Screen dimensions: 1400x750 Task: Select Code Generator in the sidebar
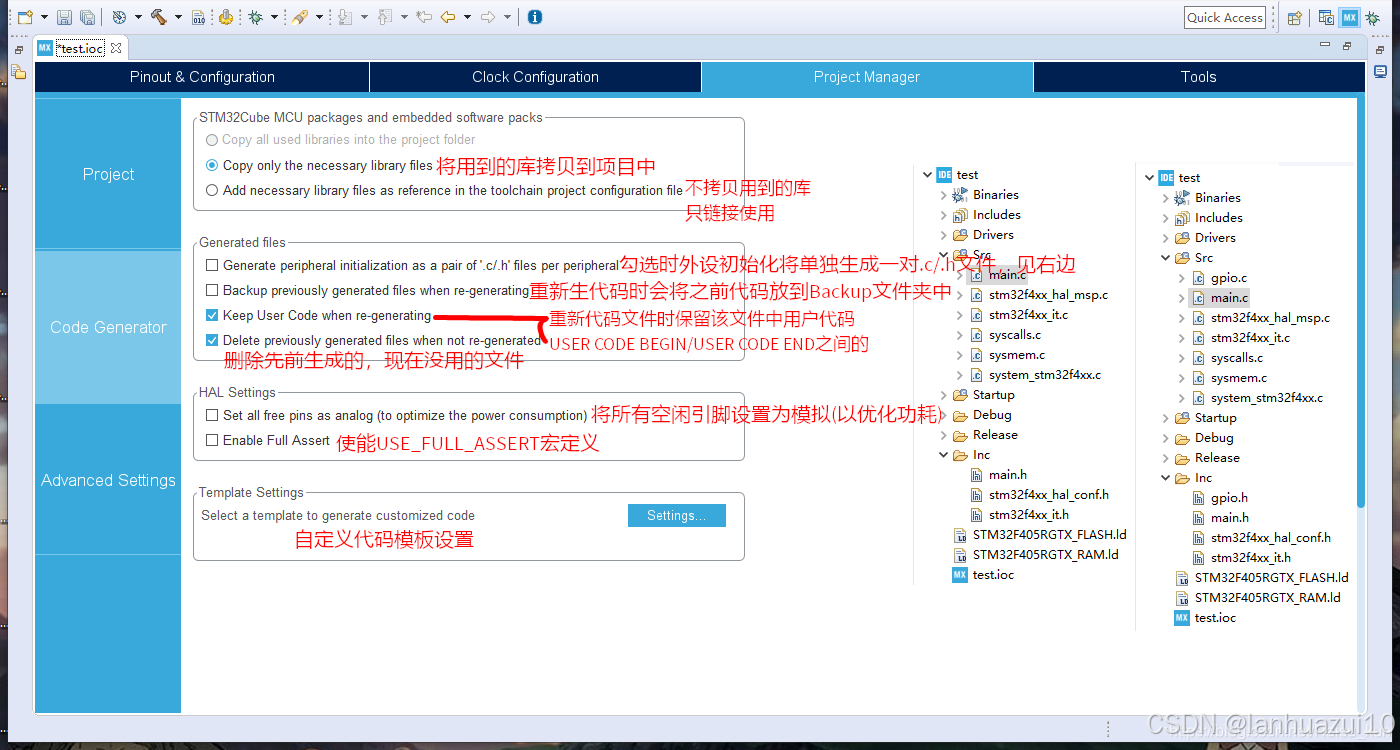tap(108, 327)
